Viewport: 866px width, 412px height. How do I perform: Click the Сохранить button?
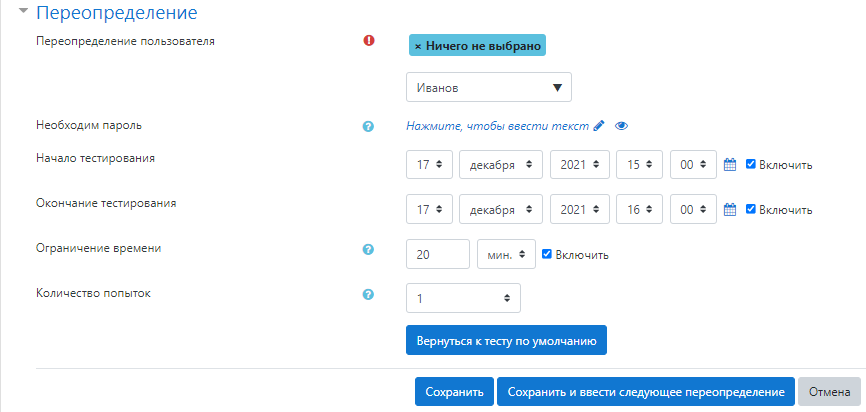coord(454,391)
